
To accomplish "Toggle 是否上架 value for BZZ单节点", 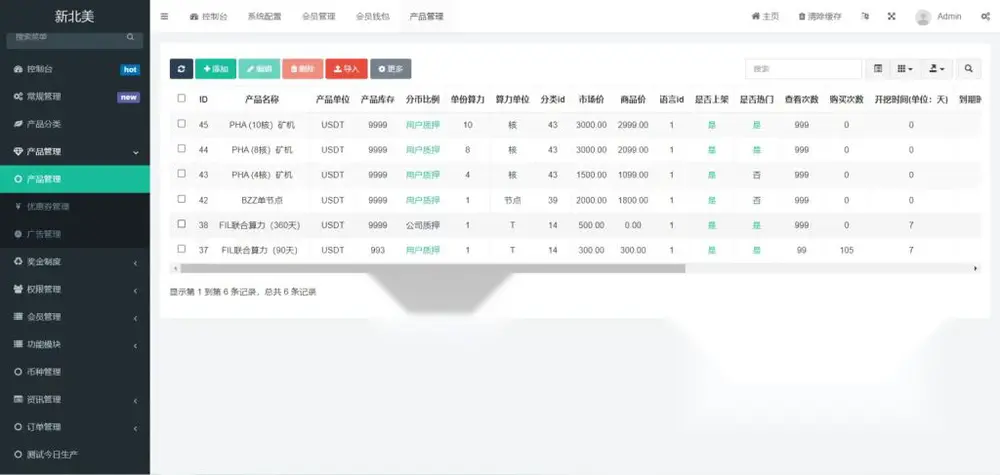I will (x=712, y=200).
